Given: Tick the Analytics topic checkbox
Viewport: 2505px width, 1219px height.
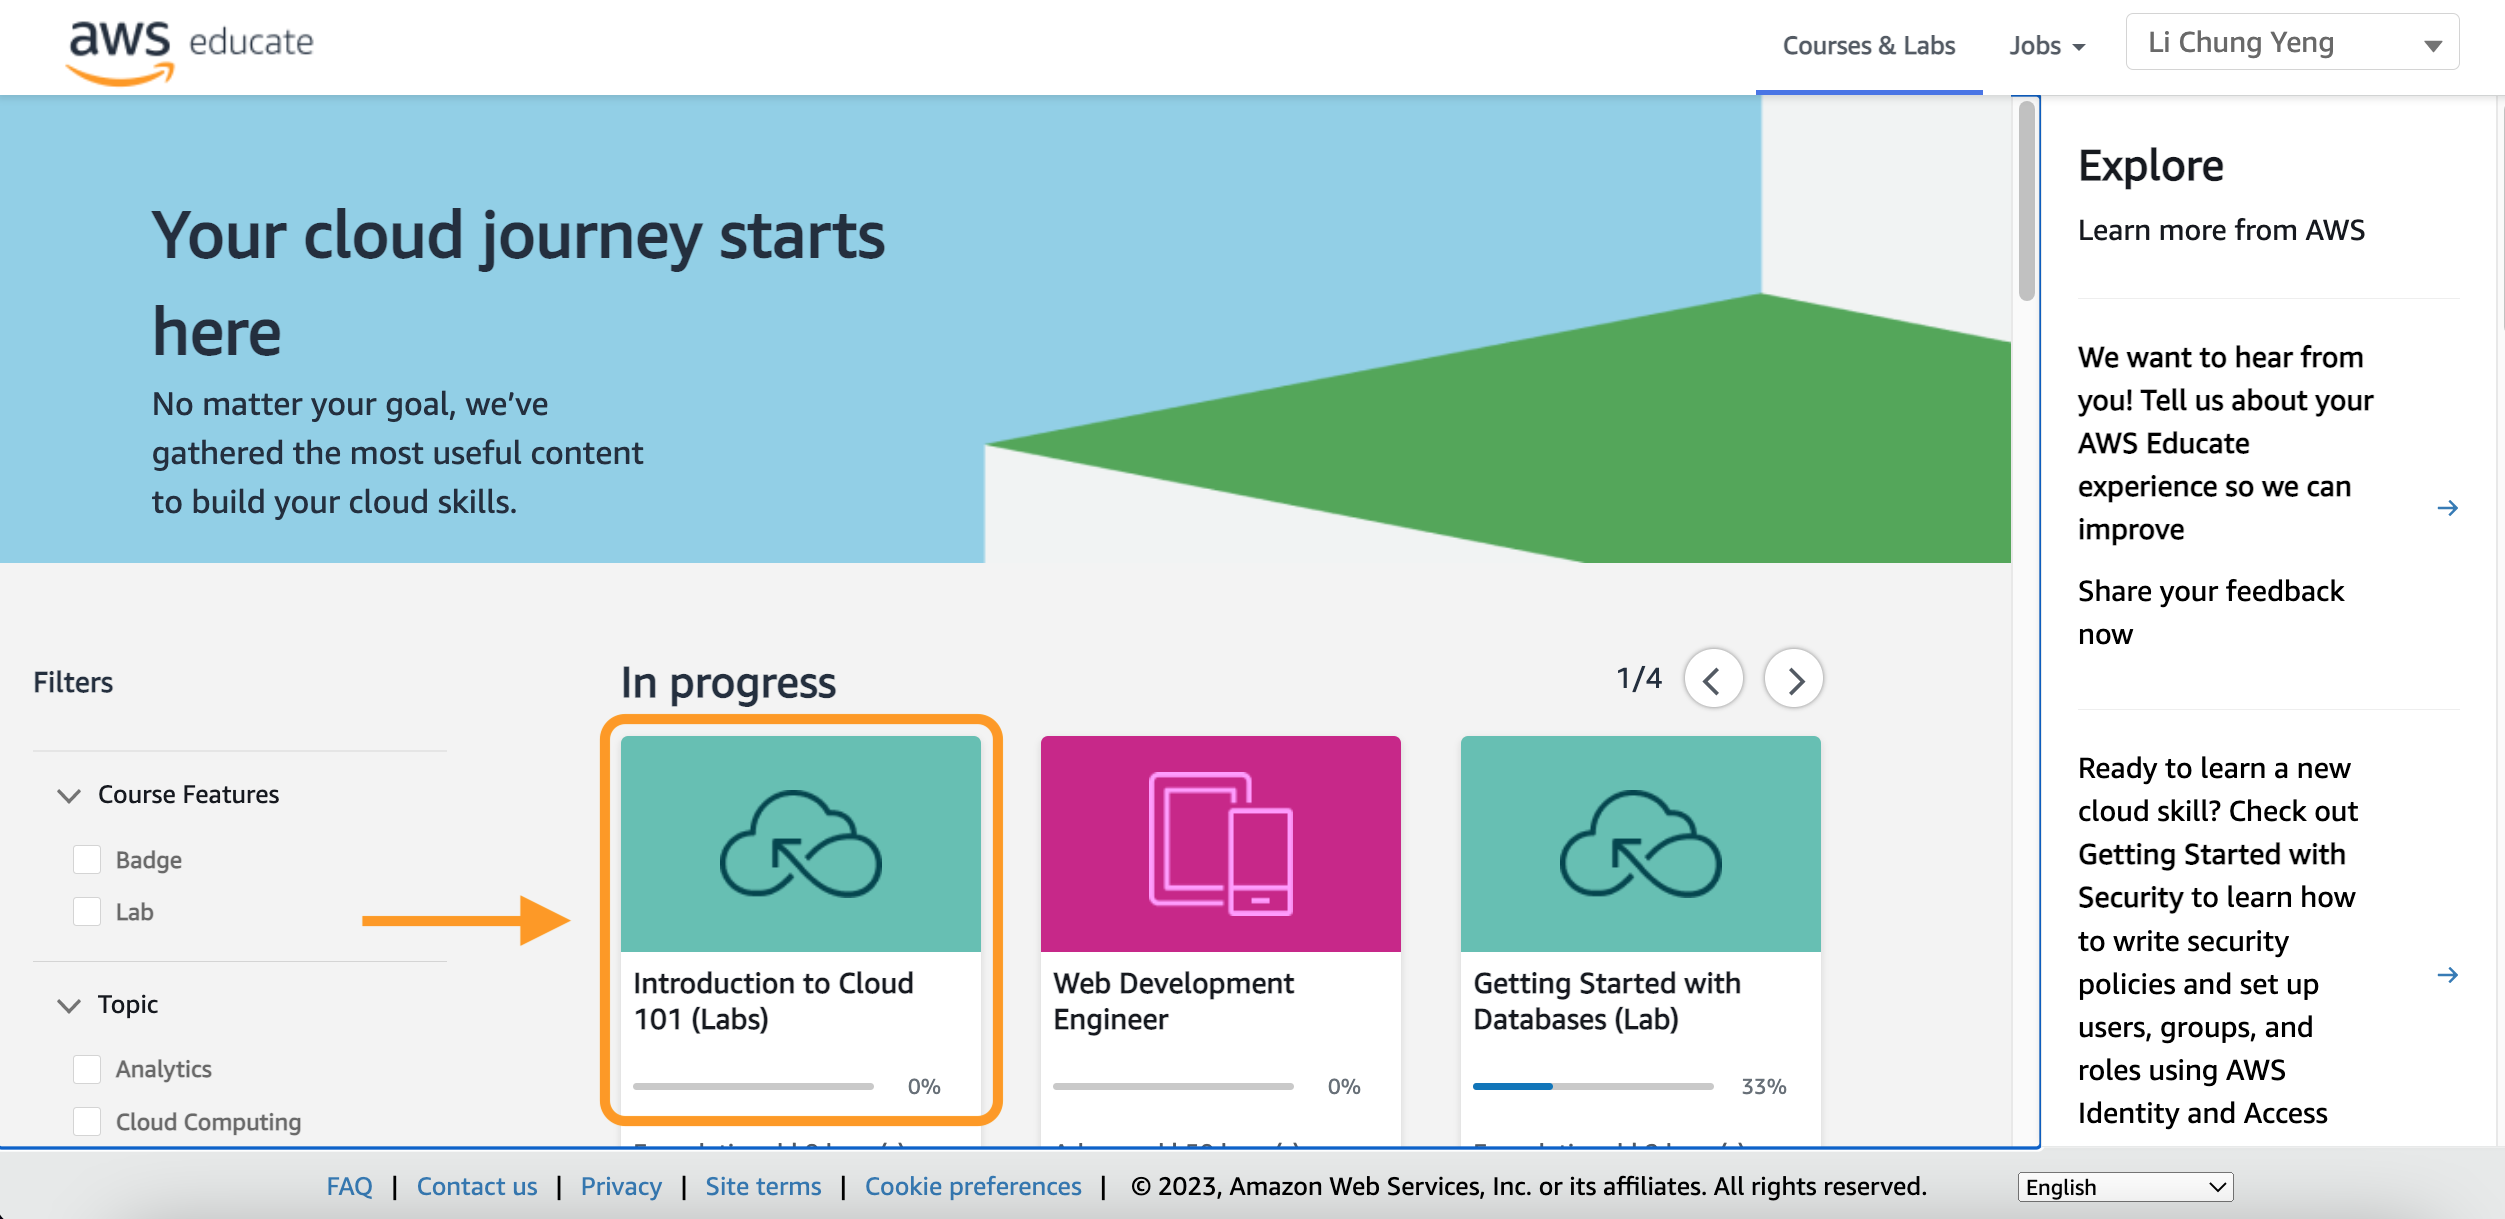Looking at the screenshot, I should 87,1069.
